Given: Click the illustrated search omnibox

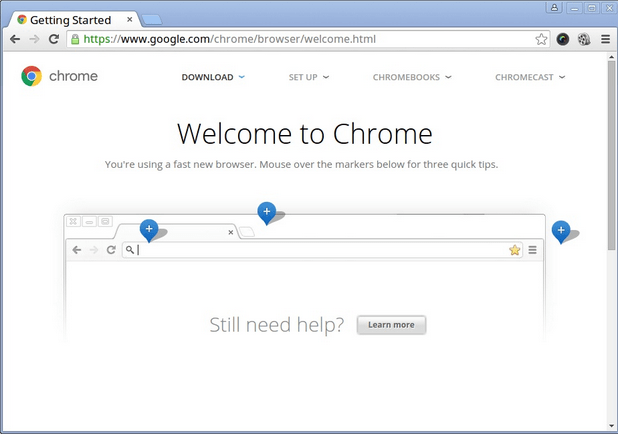Looking at the screenshot, I should [x=322, y=250].
